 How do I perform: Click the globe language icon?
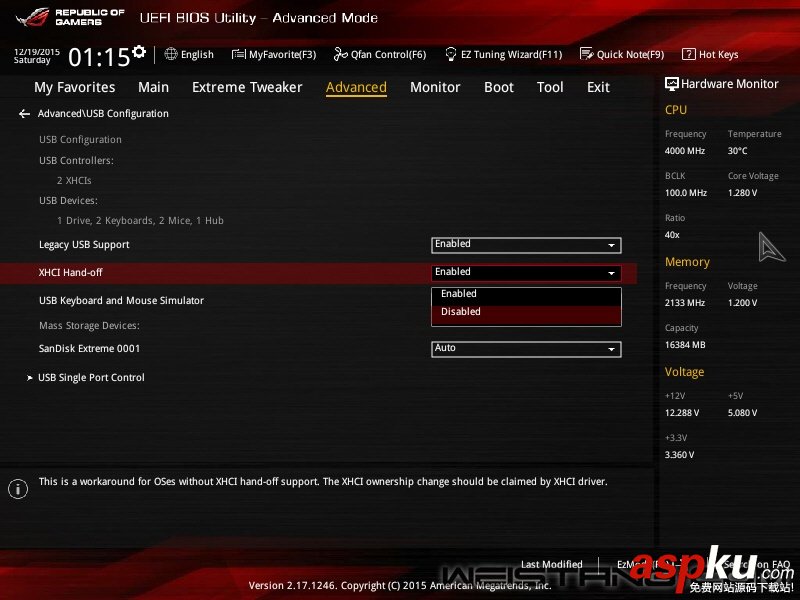point(171,54)
